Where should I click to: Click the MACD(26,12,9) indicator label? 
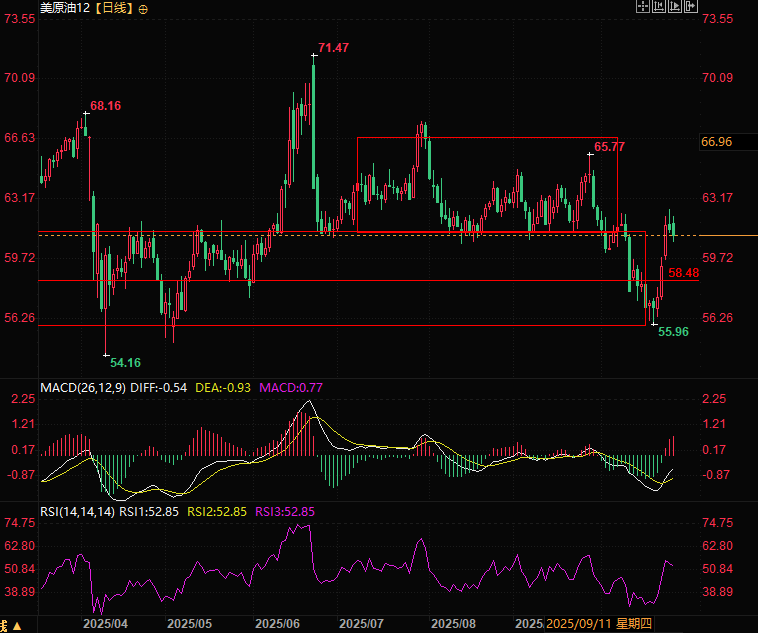[x=83, y=387]
